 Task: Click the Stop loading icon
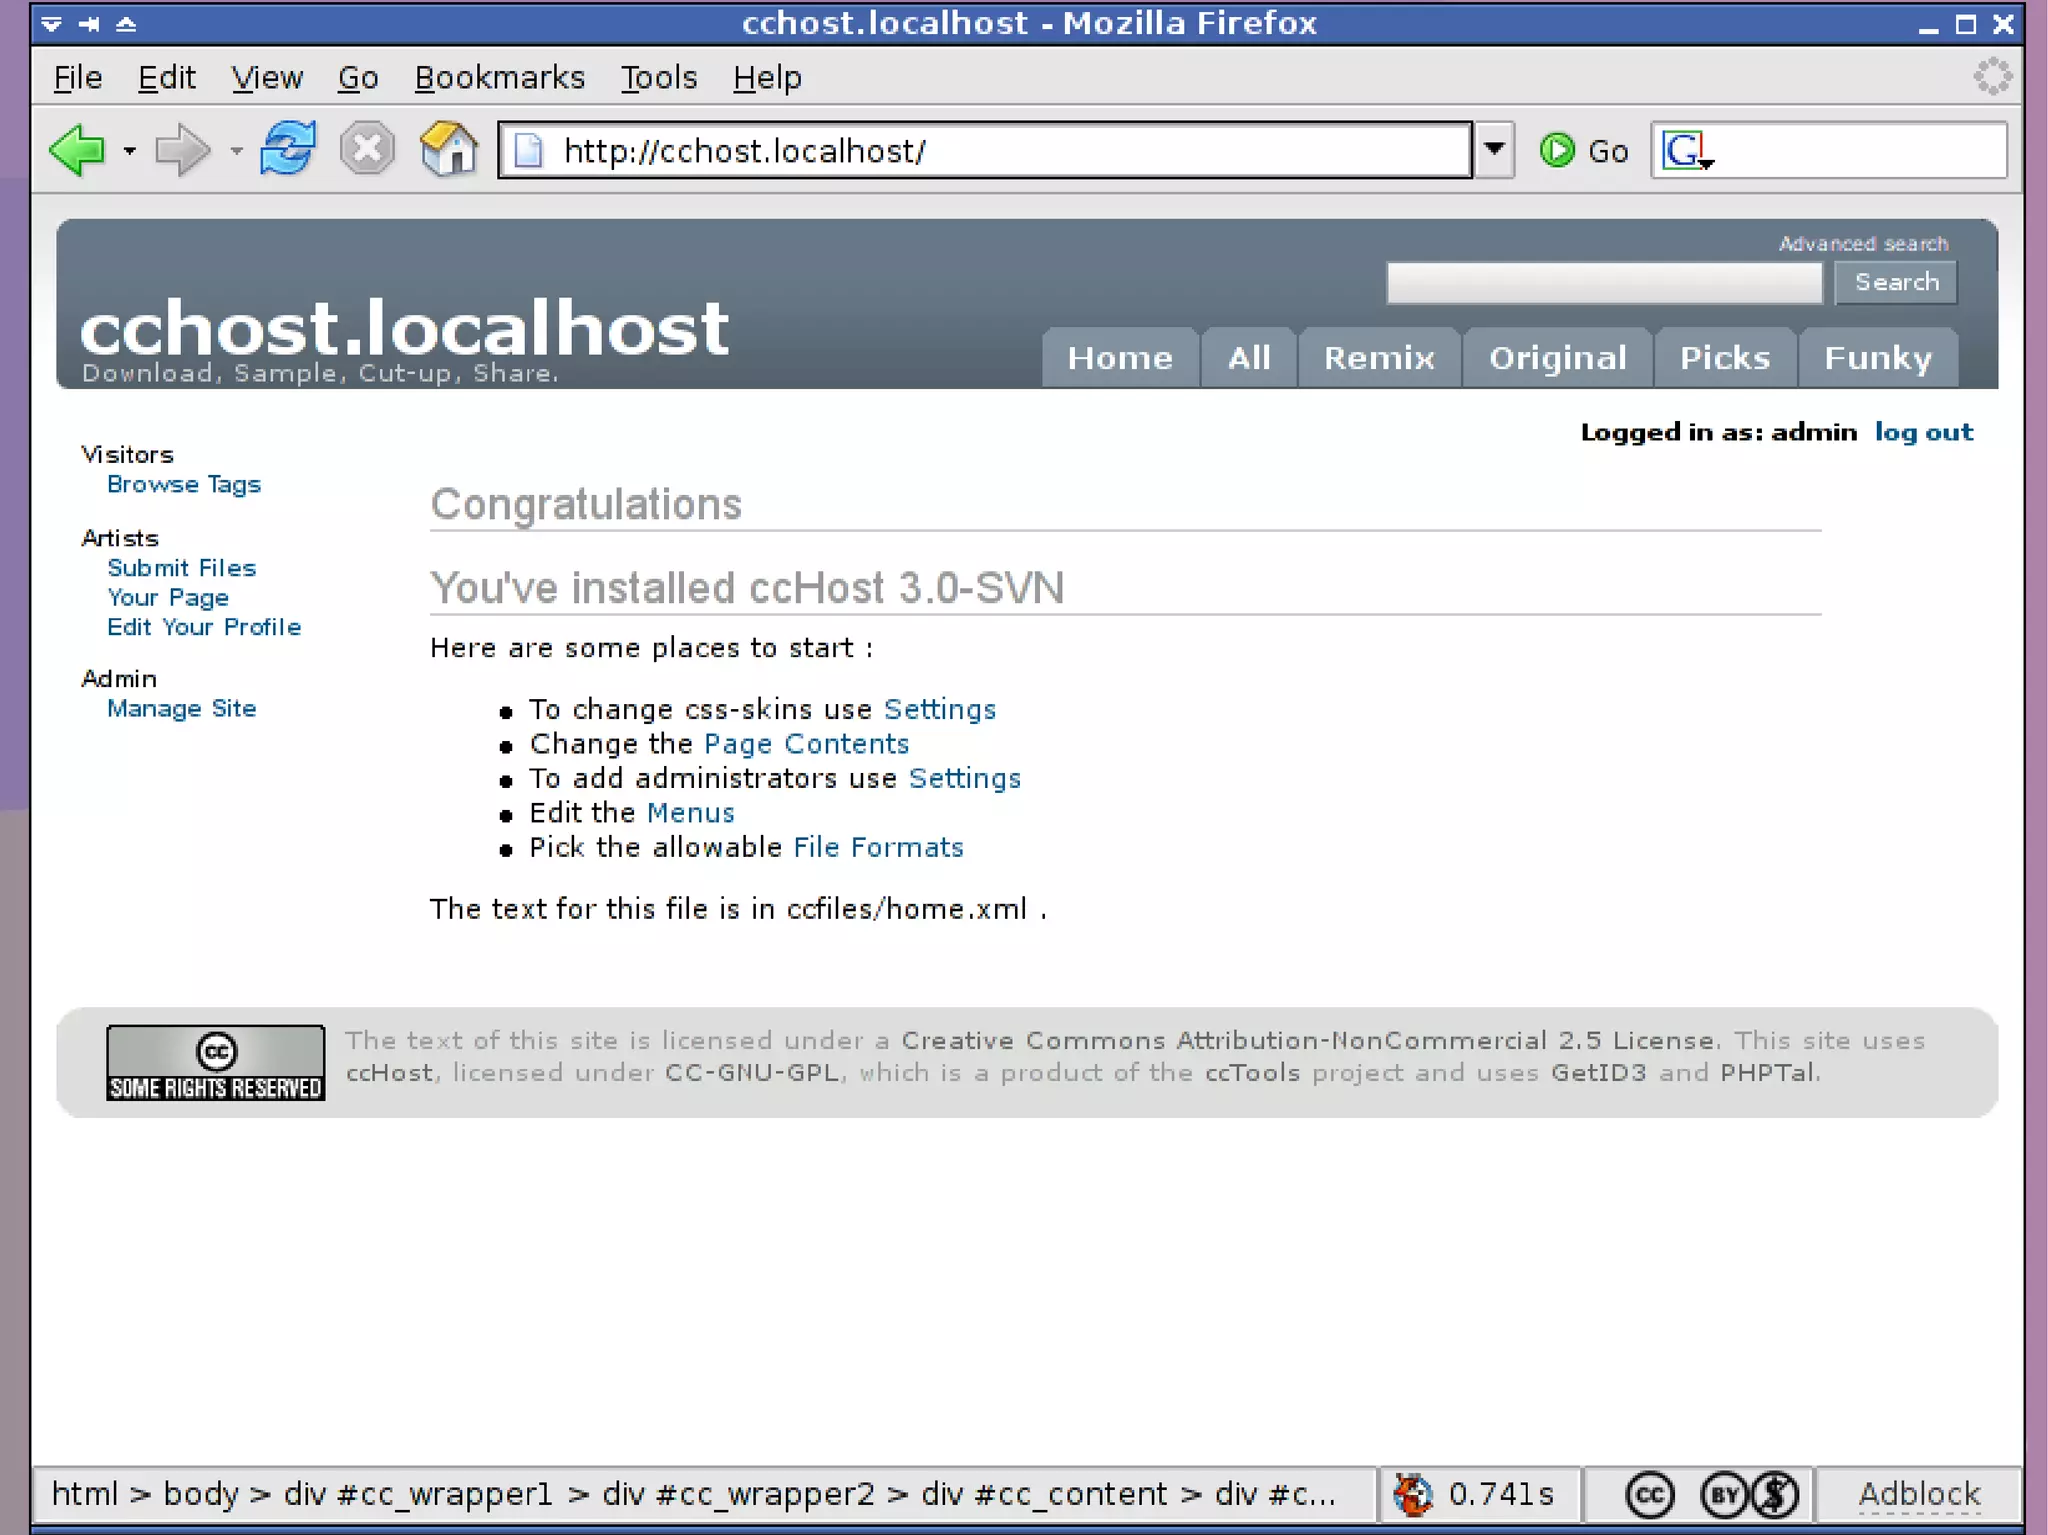tap(367, 150)
